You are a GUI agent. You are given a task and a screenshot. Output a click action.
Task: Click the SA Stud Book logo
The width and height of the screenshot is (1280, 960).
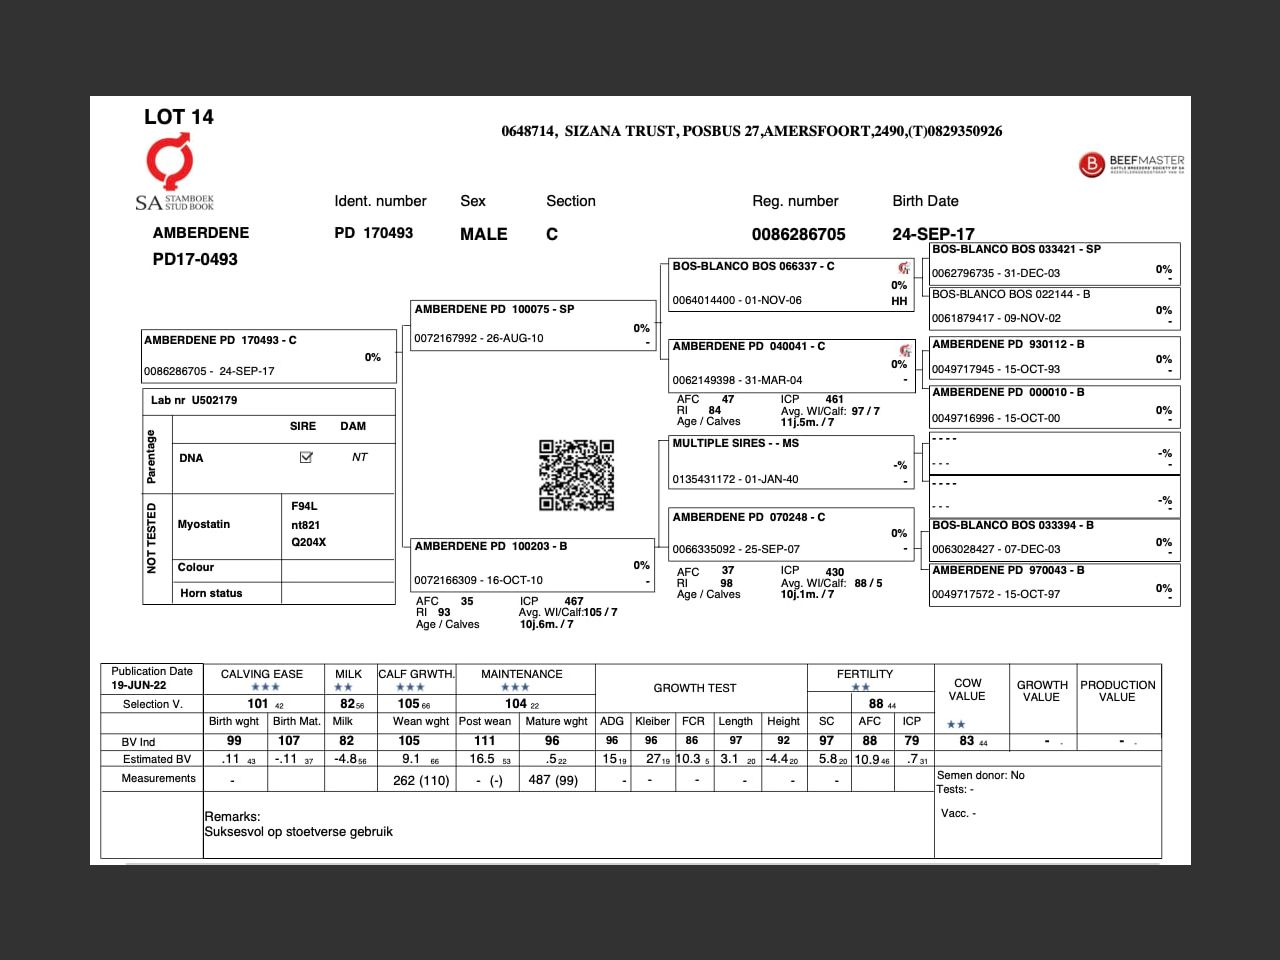click(x=174, y=174)
